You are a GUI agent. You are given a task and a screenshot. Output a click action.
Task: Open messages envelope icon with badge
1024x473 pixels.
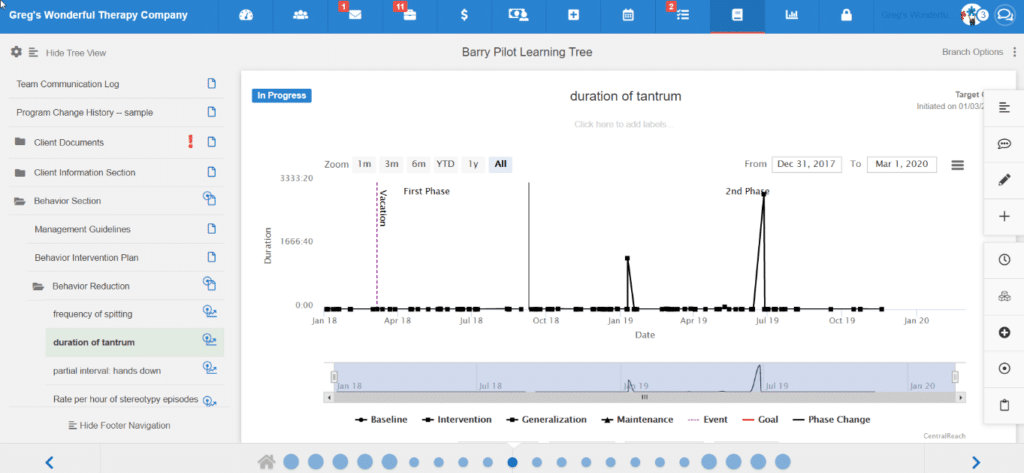[355, 16]
